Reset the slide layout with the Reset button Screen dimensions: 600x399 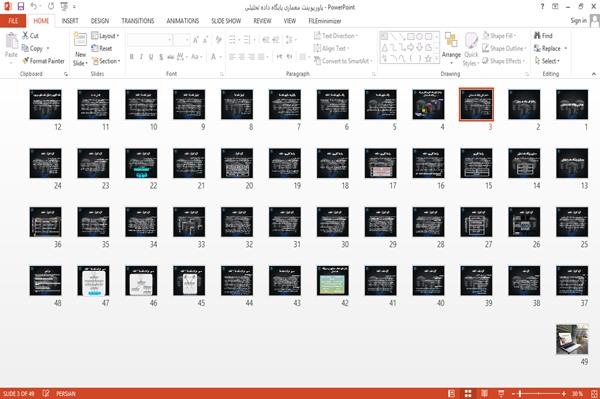[101, 48]
